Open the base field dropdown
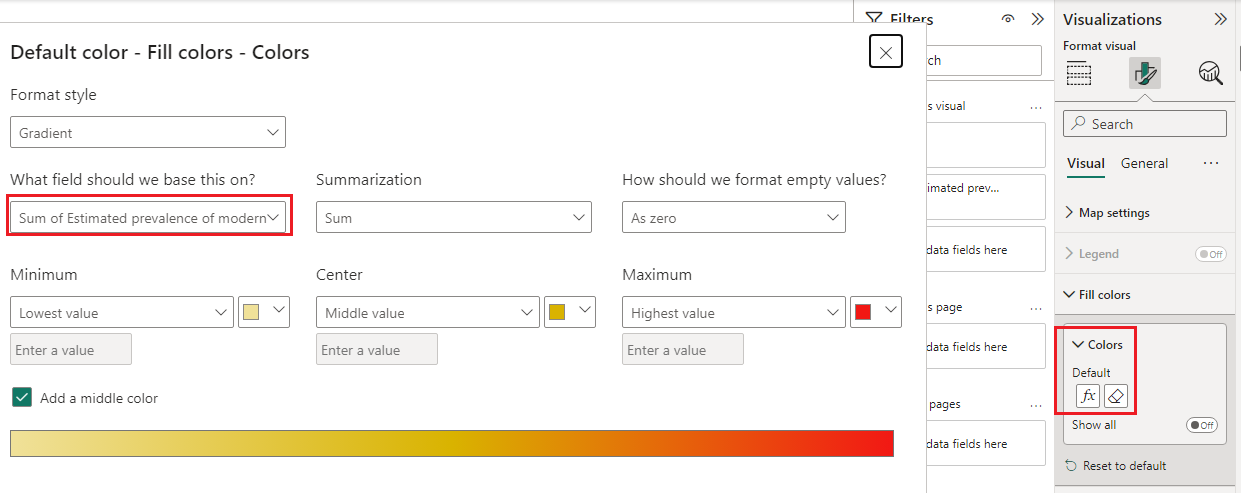 click(x=148, y=217)
